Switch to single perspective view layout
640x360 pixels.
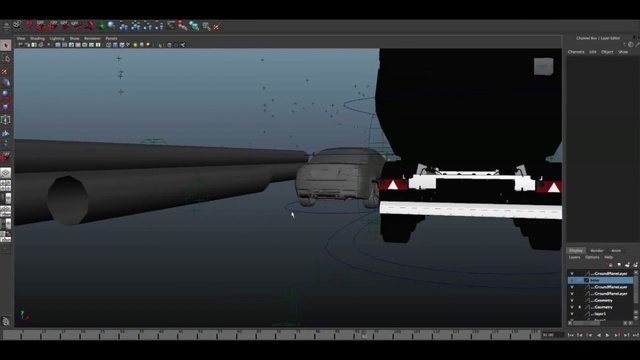click(x=6, y=173)
